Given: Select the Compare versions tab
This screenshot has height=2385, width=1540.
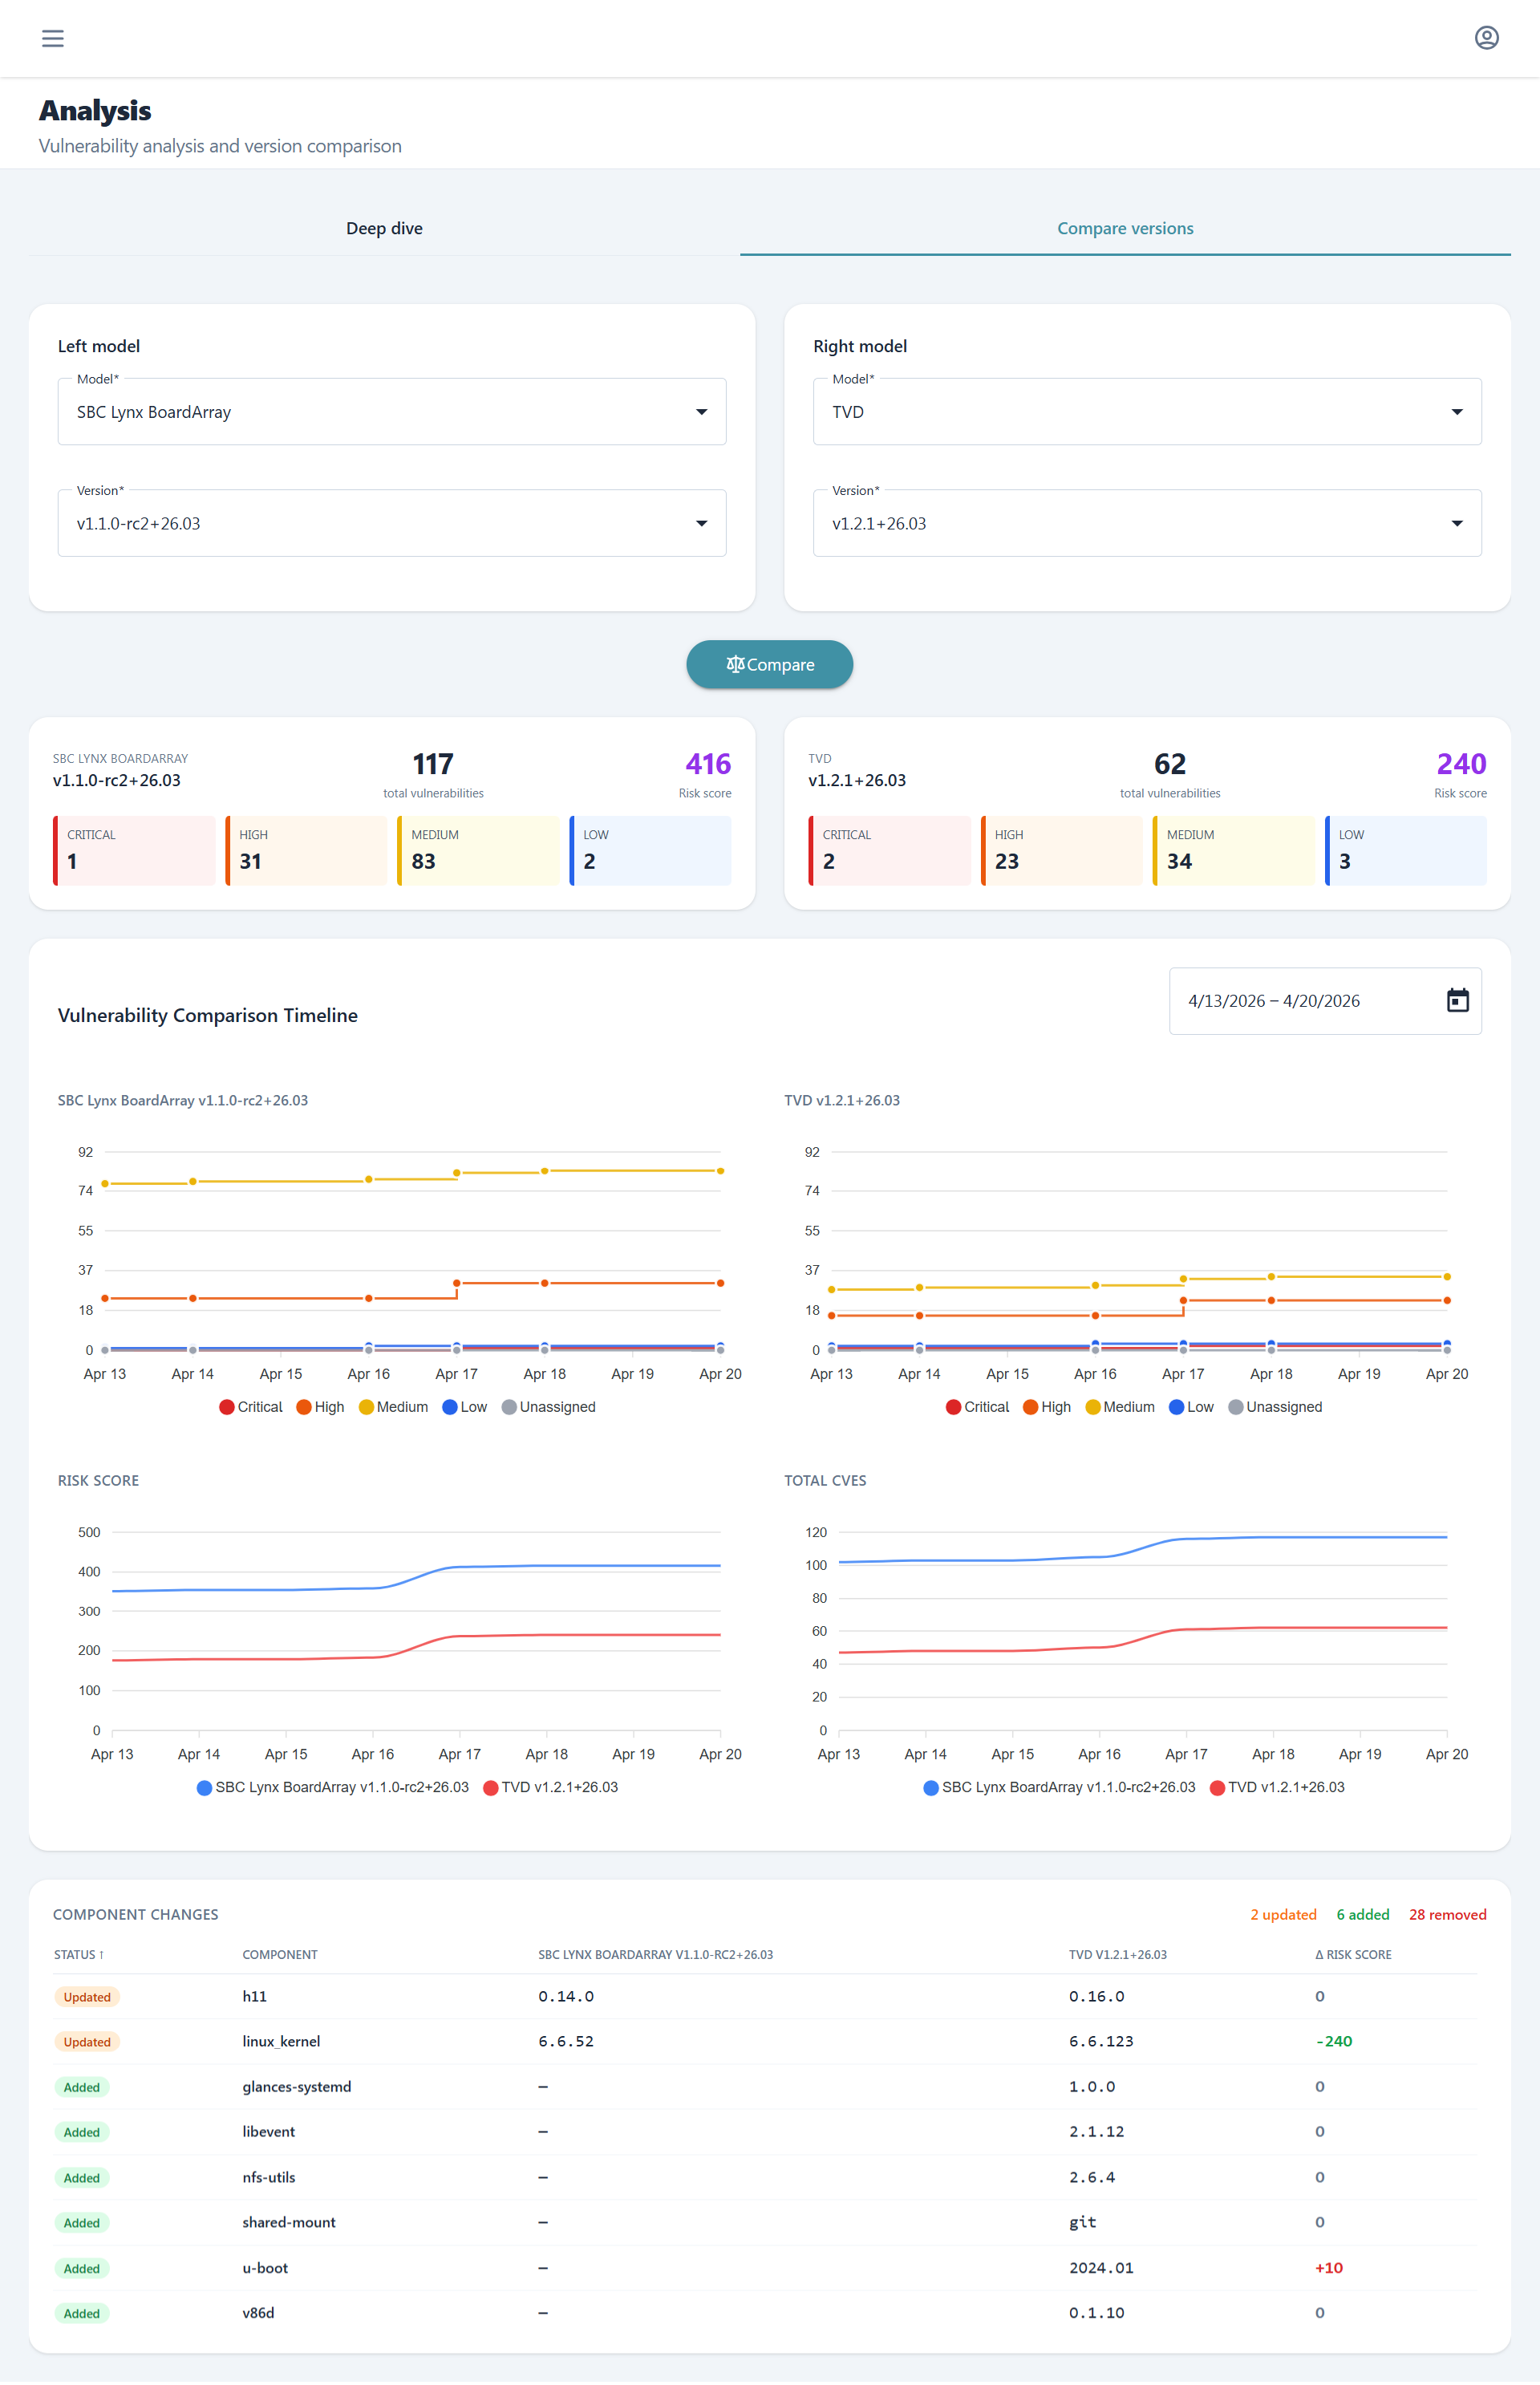Looking at the screenshot, I should click(x=1124, y=228).
